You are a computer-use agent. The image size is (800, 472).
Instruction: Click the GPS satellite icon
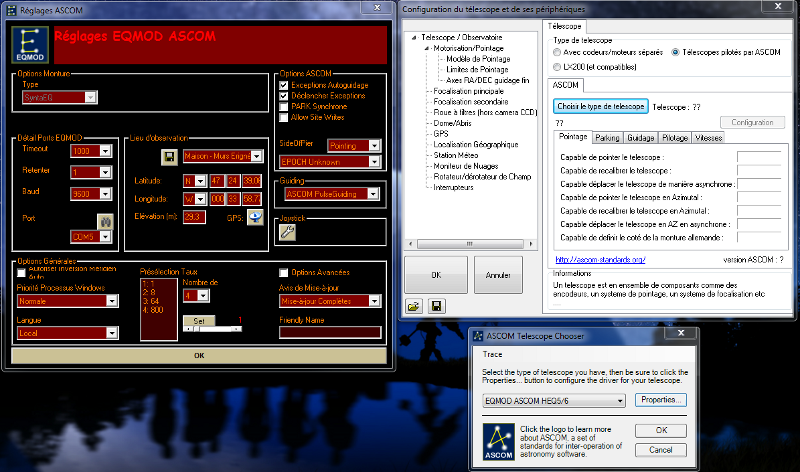[x=256, y=217]
